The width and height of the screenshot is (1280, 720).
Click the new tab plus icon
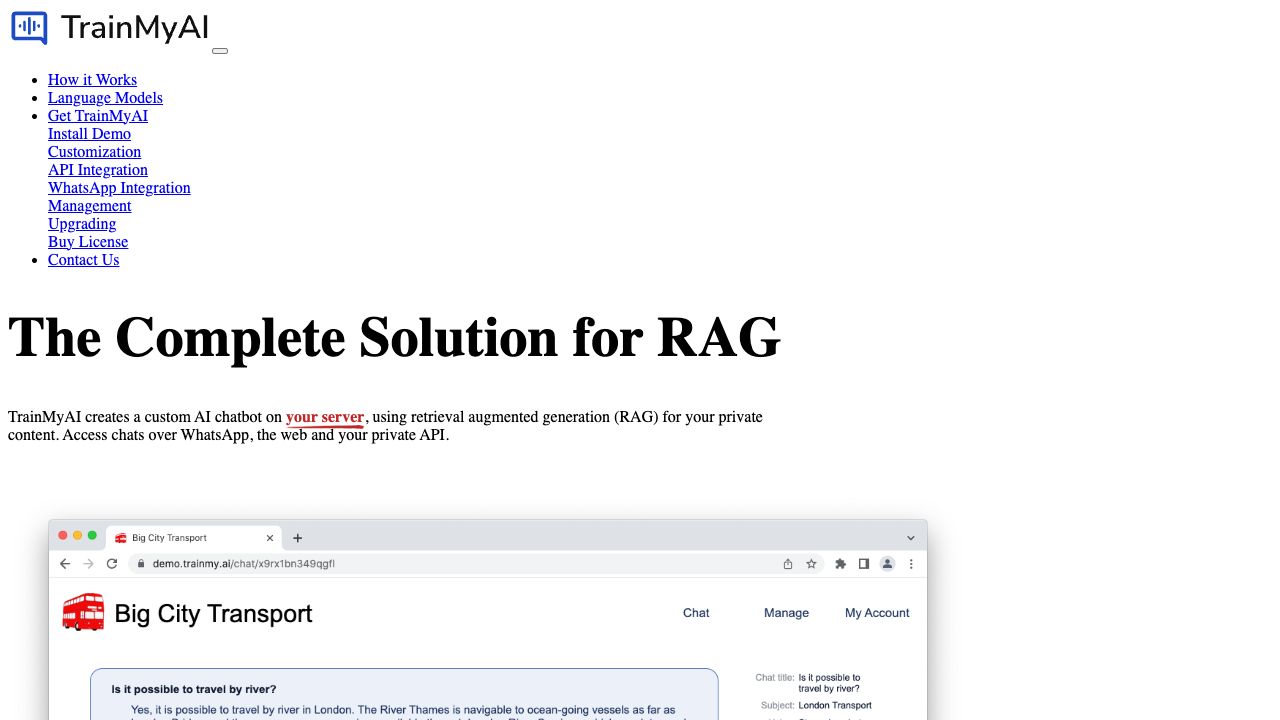coord(297,538)
